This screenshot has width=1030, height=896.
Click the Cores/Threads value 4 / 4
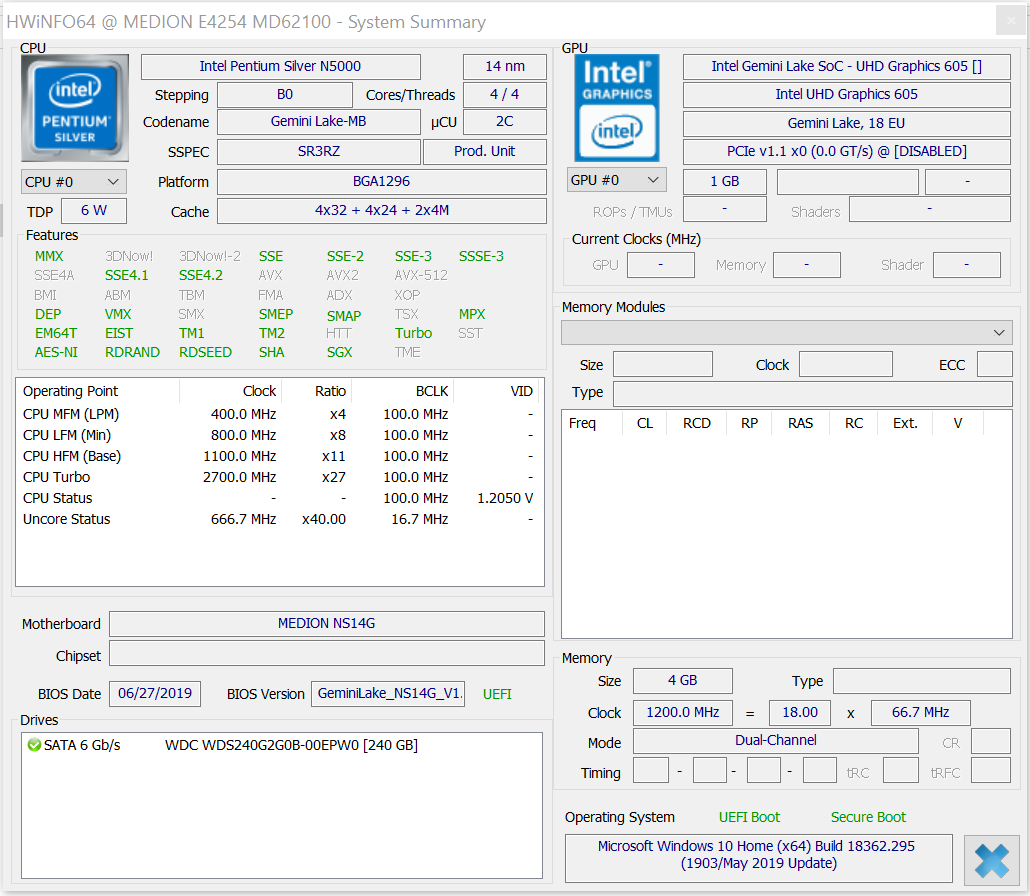pos(504,95)
